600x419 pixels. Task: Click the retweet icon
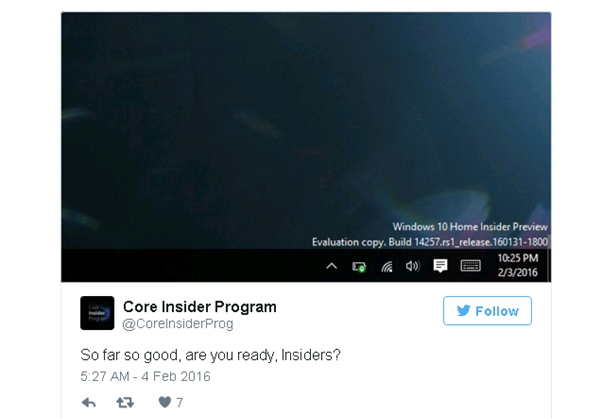[125, 403]
